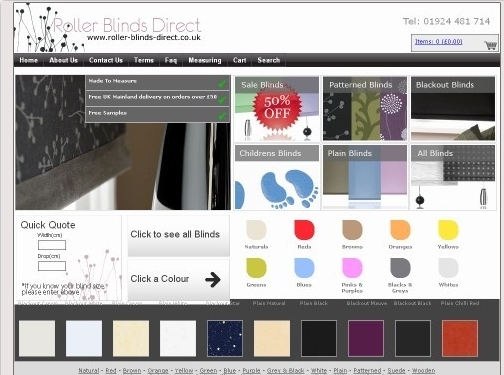
Task: Click the Plain footer link
Action: click(340, 370)
